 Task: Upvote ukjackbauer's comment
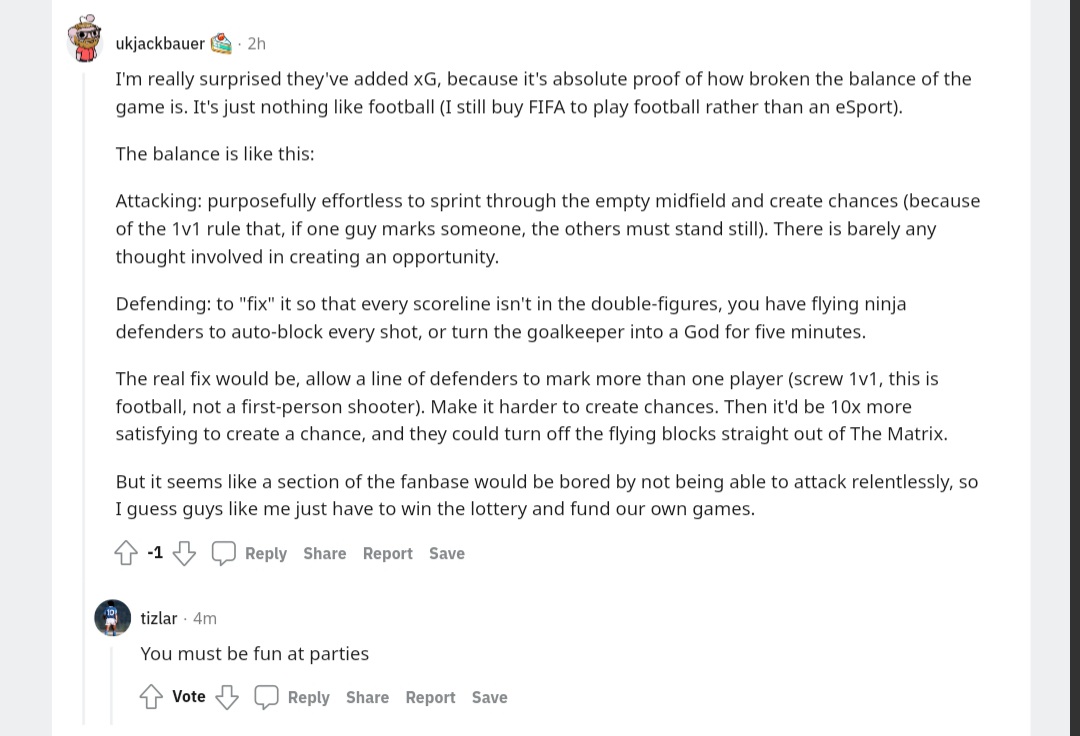[126, 553]
